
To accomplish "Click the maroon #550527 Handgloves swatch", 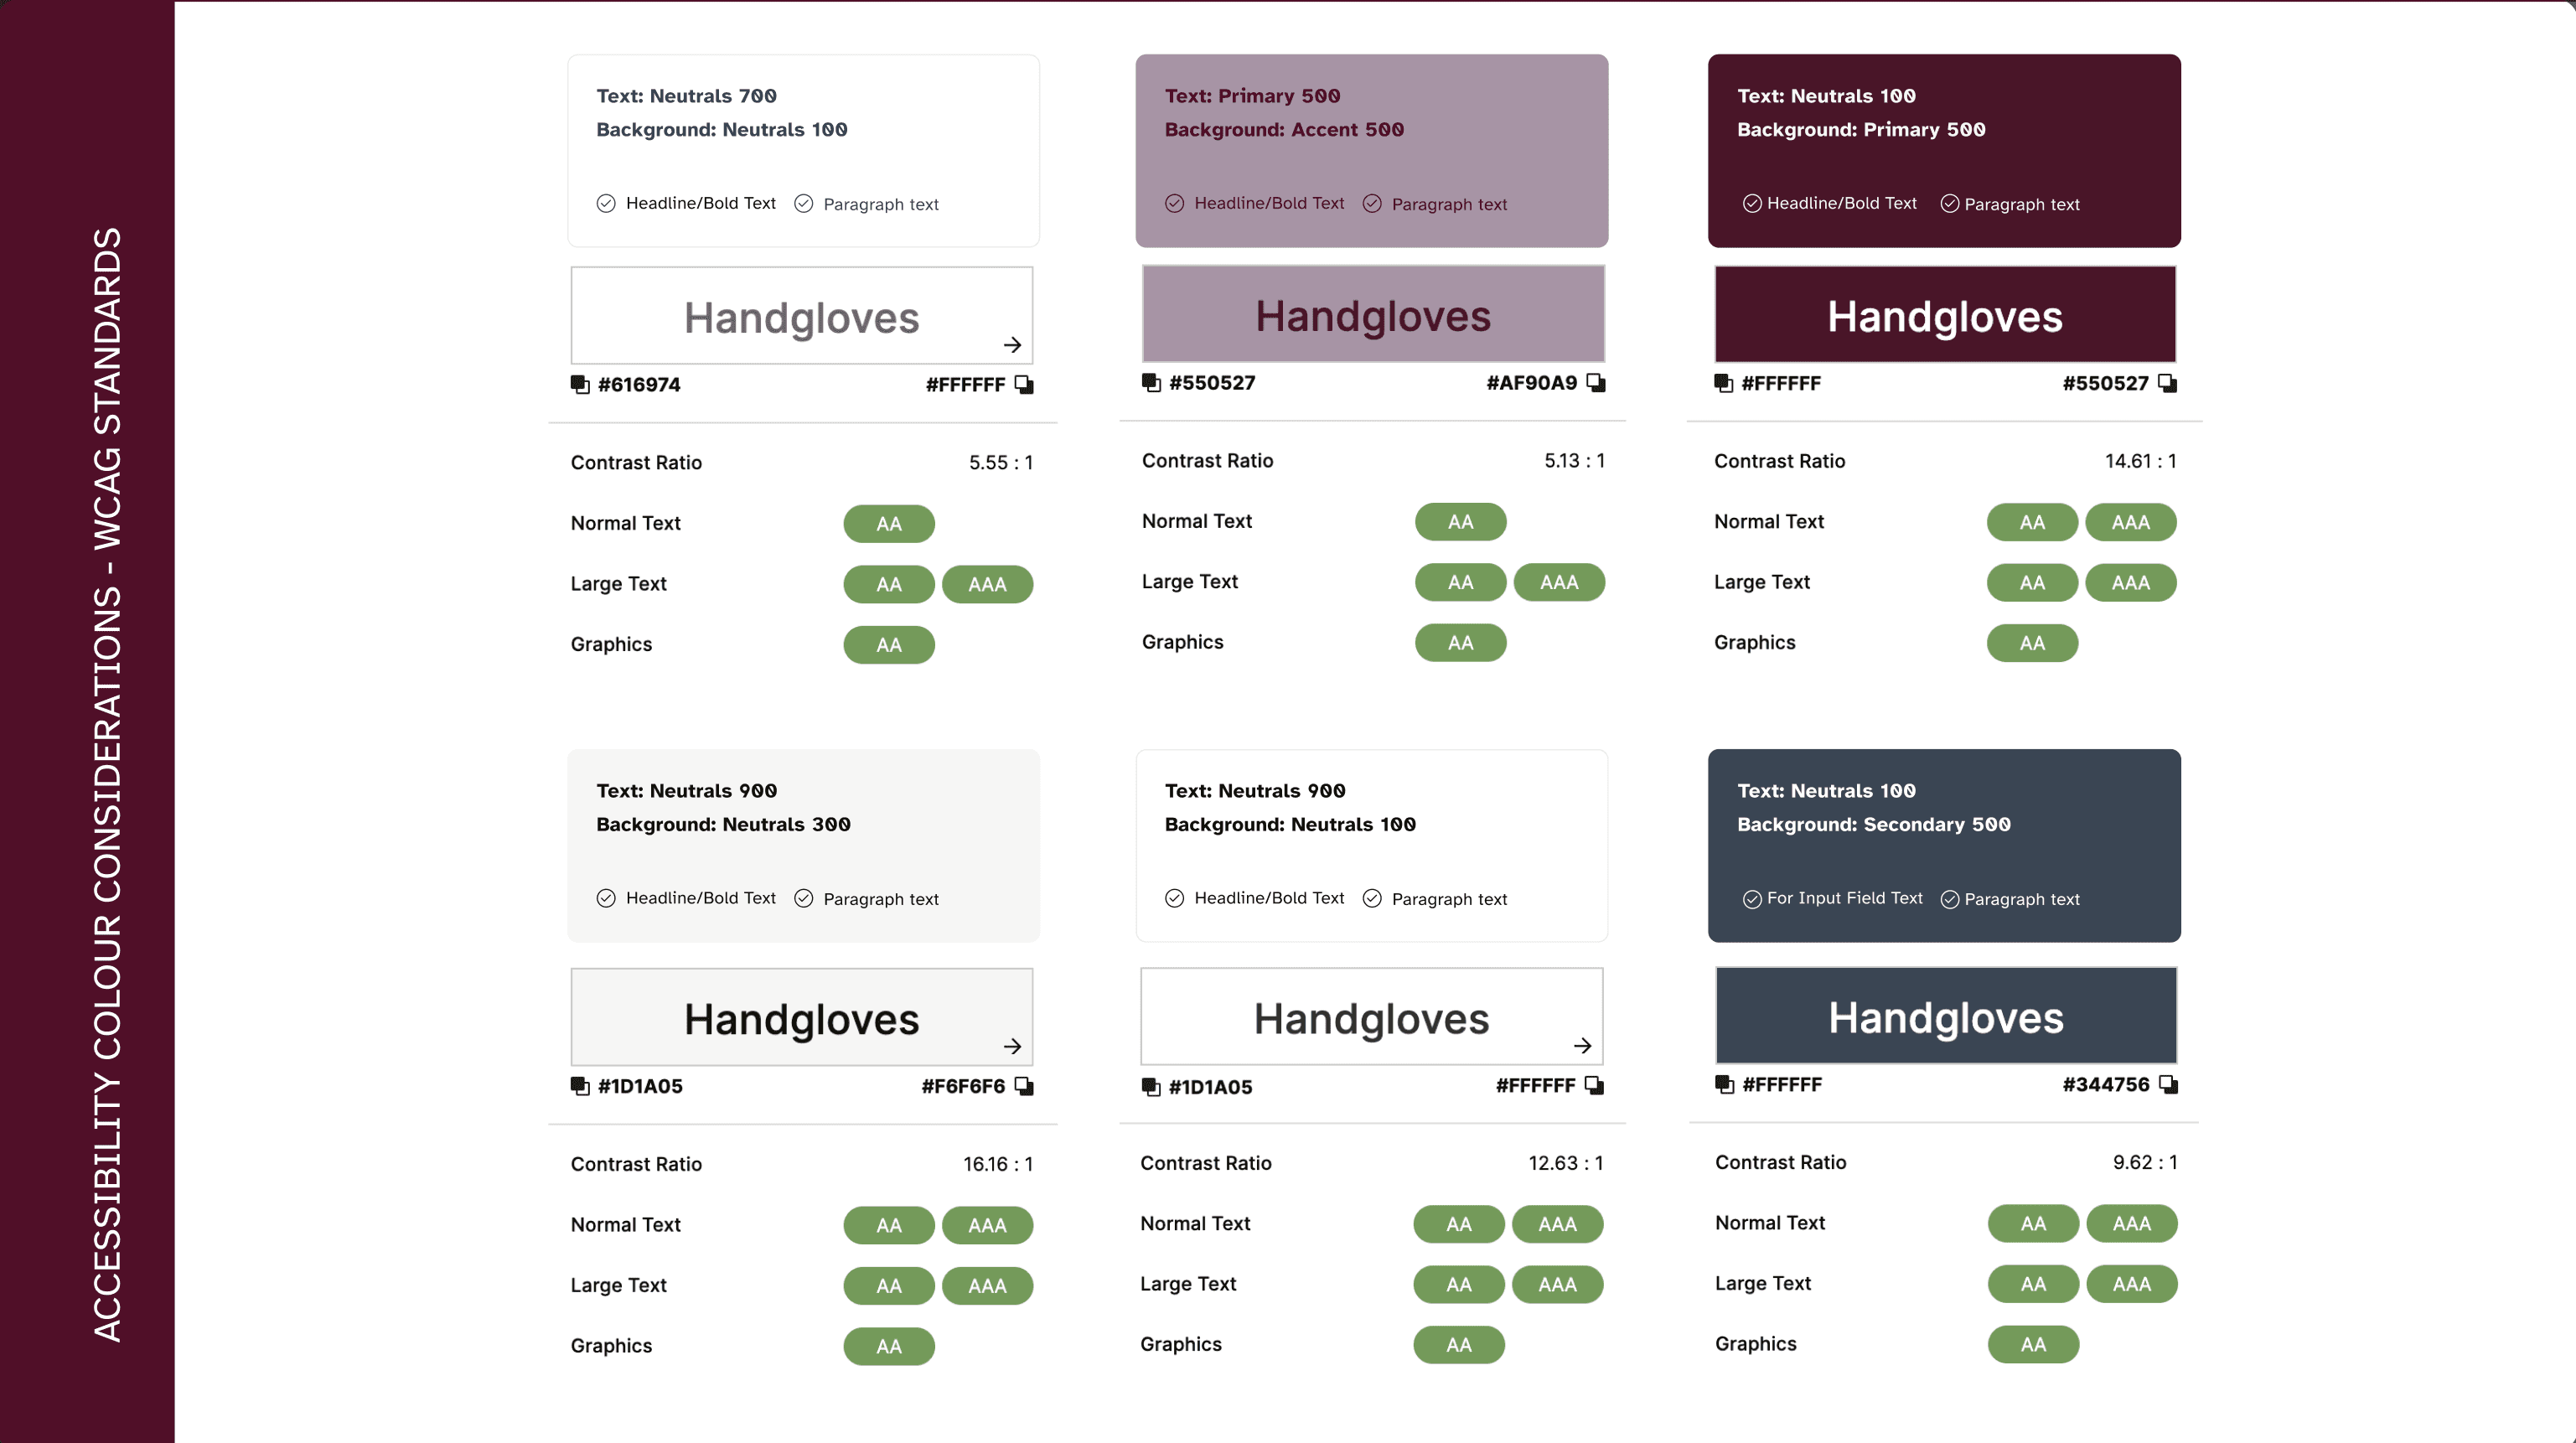I will coord(1945,315).
